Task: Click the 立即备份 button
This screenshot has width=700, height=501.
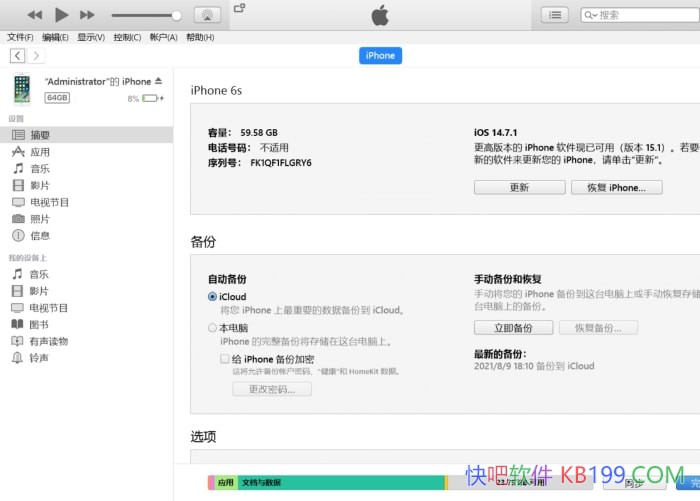Action: pyautogui.click(x=513, y=328)
